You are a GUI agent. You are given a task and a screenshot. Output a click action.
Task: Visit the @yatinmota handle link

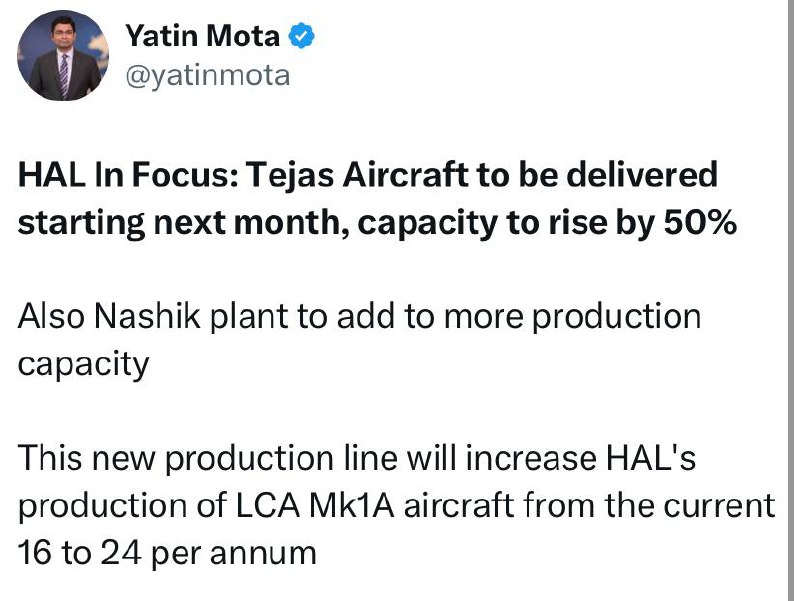click(208, 76)
